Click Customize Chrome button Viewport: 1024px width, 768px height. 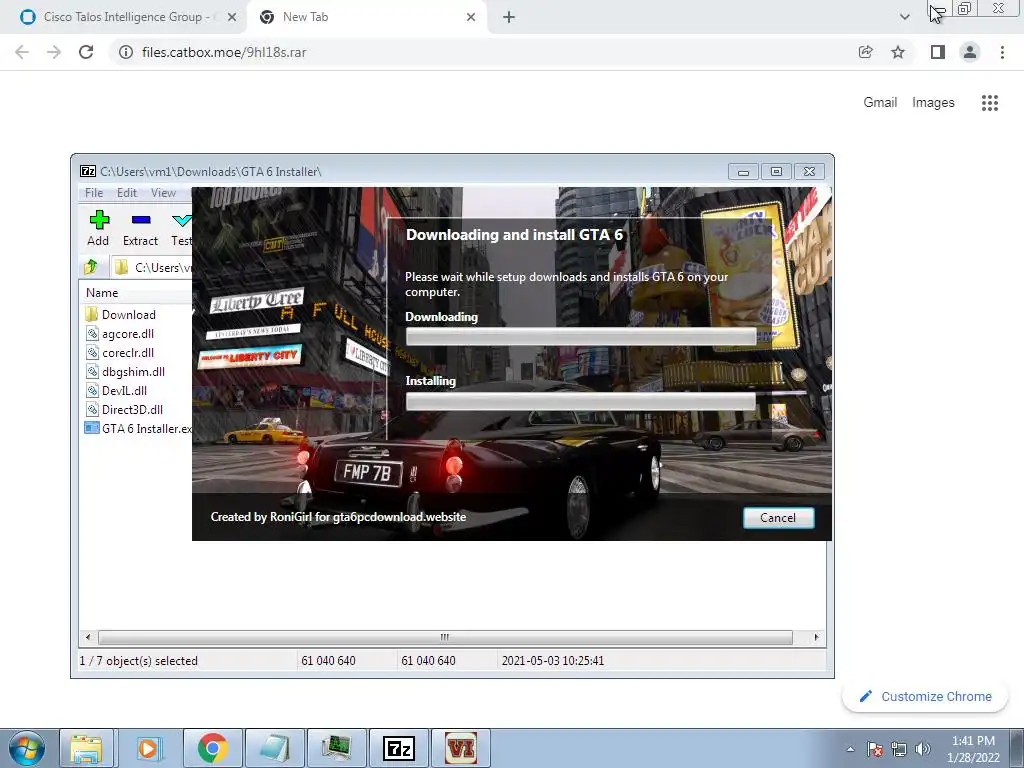pos(925,696)
